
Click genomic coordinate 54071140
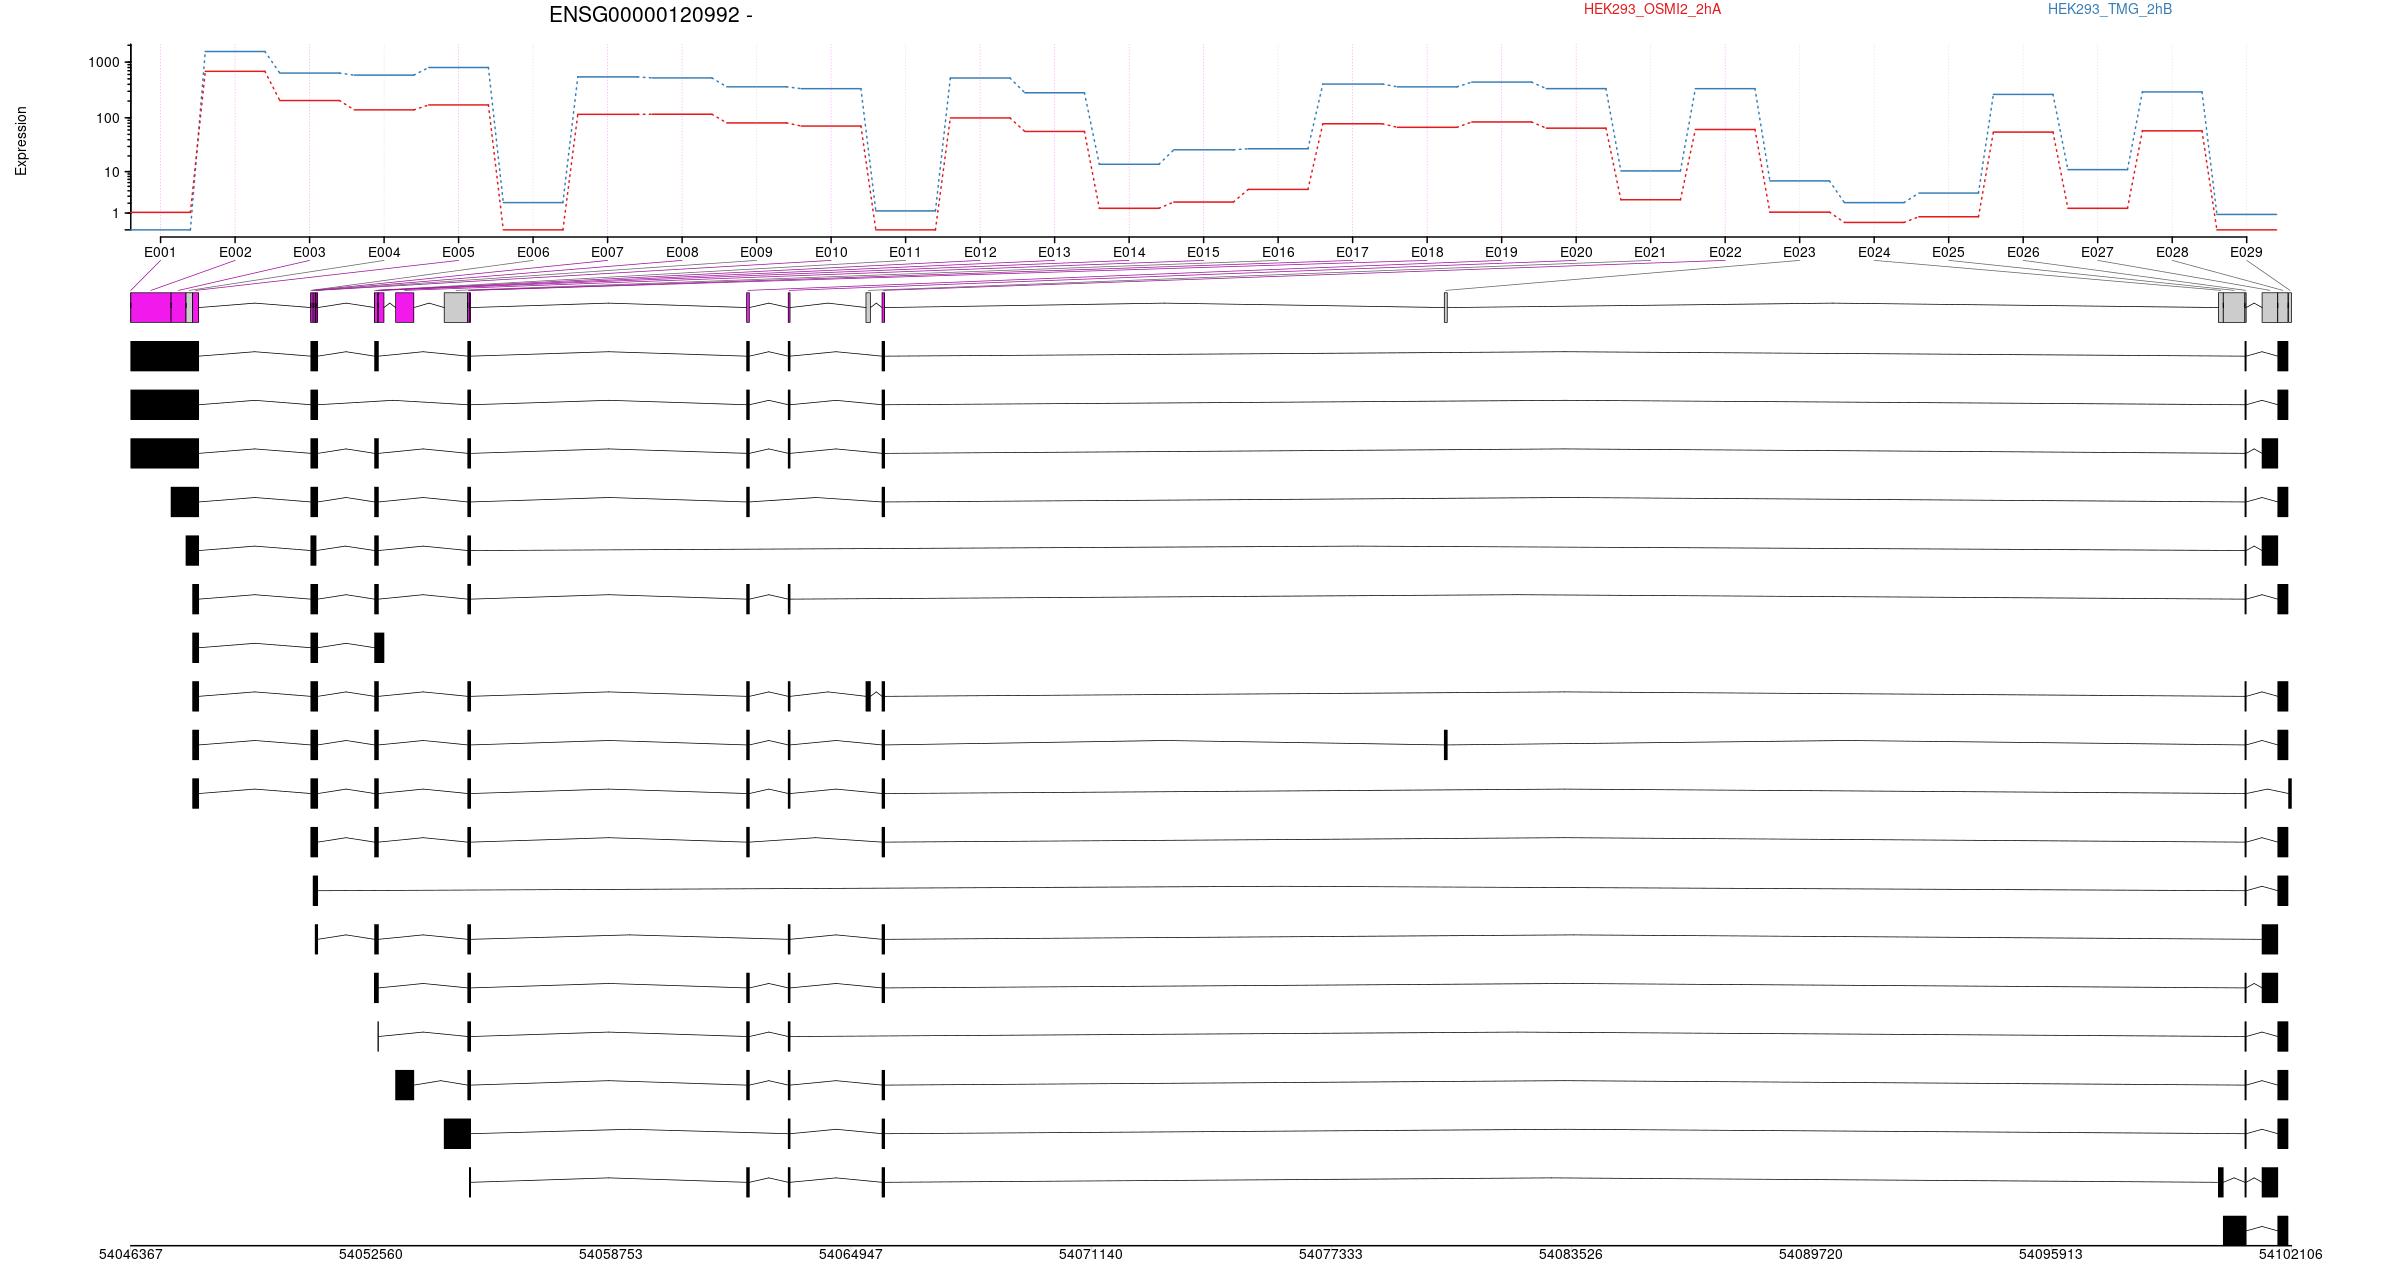point(1091,1254)
